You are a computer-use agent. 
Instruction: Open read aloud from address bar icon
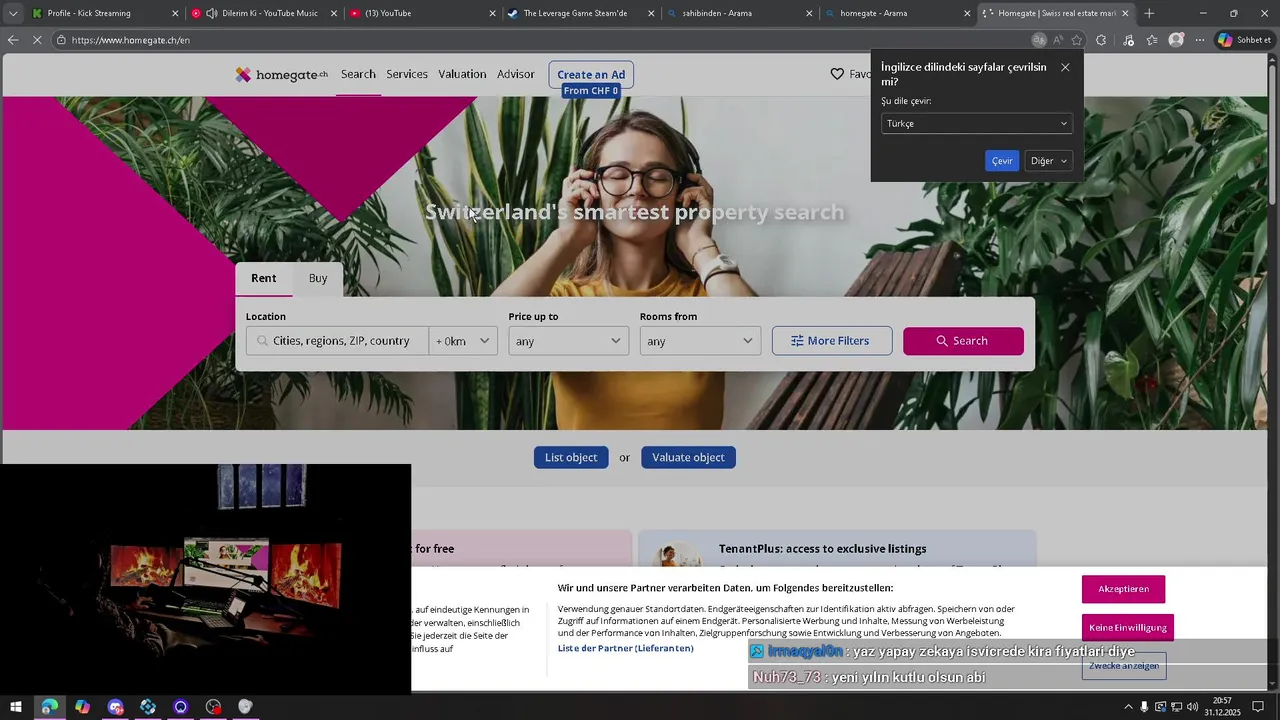tap(1058, 40)
